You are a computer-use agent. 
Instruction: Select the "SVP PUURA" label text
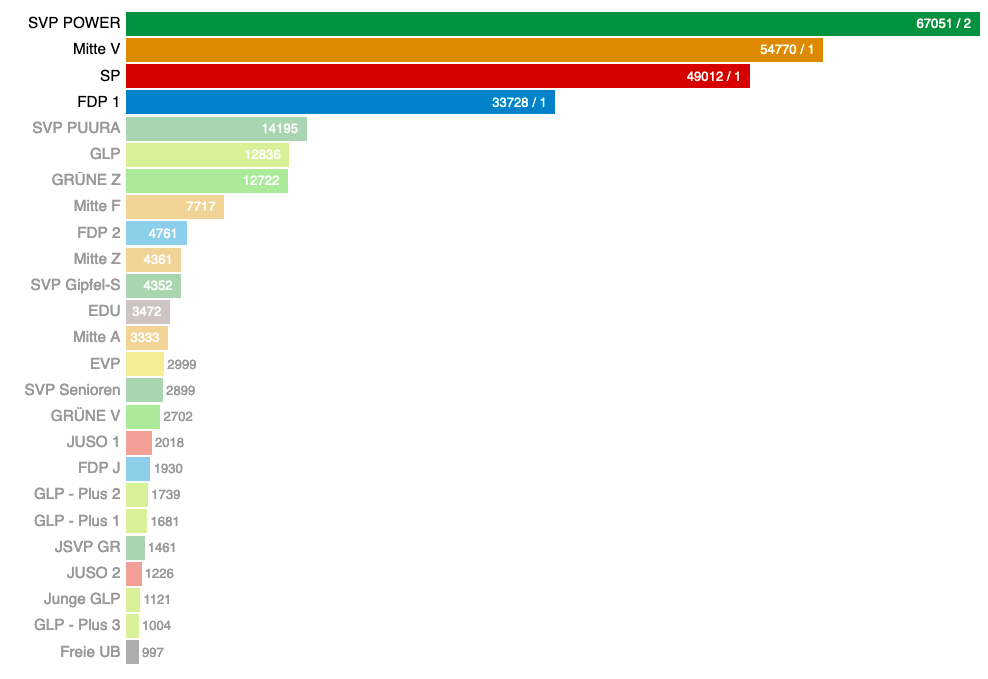coord(76,128)
